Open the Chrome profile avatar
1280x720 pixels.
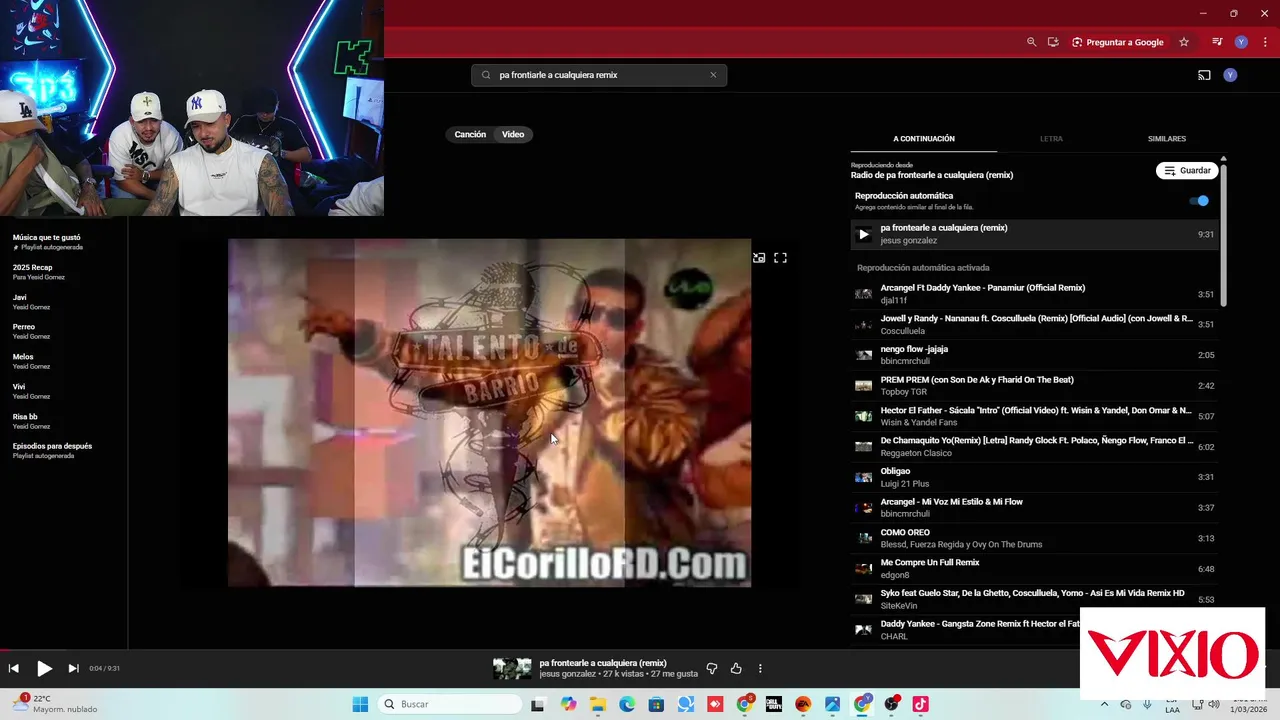click(1241, 42)
